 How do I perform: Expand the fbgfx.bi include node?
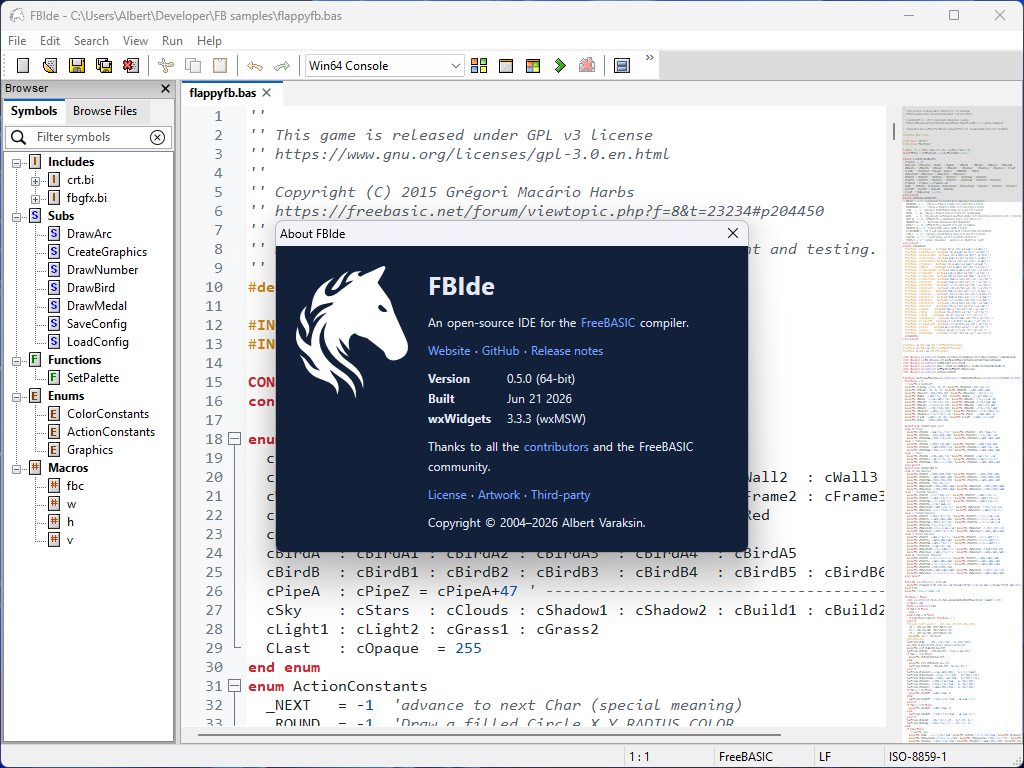[35, 198]
